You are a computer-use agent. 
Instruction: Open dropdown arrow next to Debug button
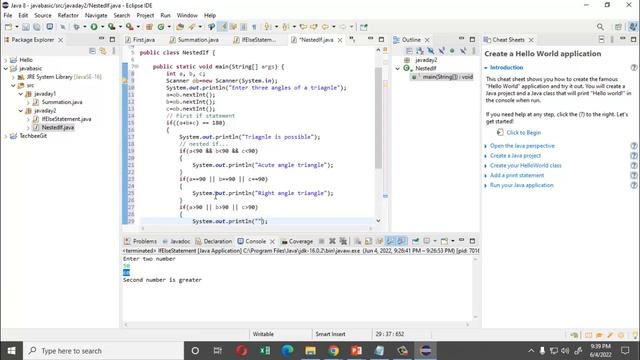[x=84, y=27]
